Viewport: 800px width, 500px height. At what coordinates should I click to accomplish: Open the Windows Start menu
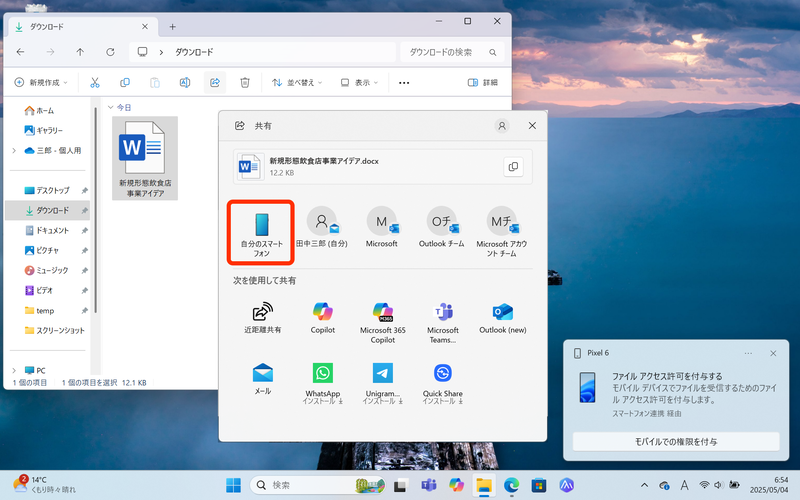tap(233, 485)
